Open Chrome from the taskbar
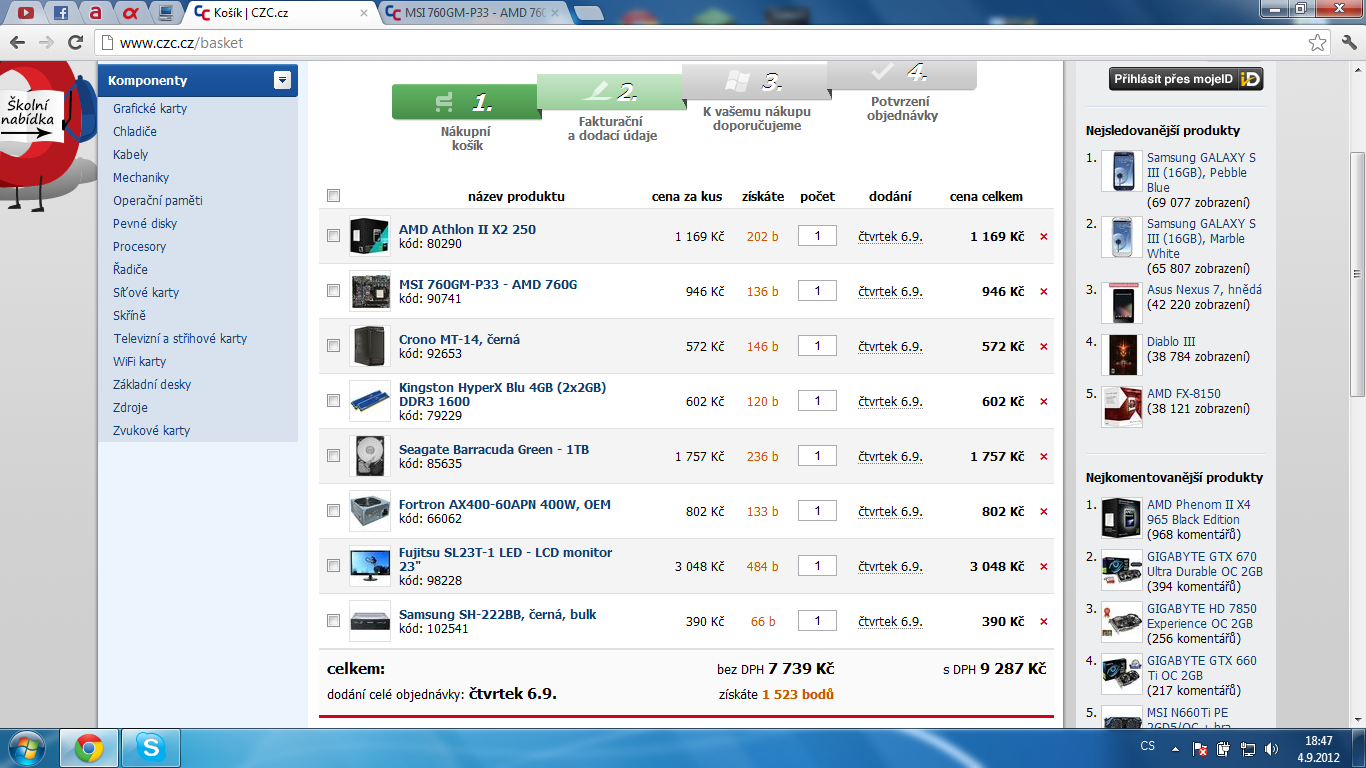 tap(89, 747)
